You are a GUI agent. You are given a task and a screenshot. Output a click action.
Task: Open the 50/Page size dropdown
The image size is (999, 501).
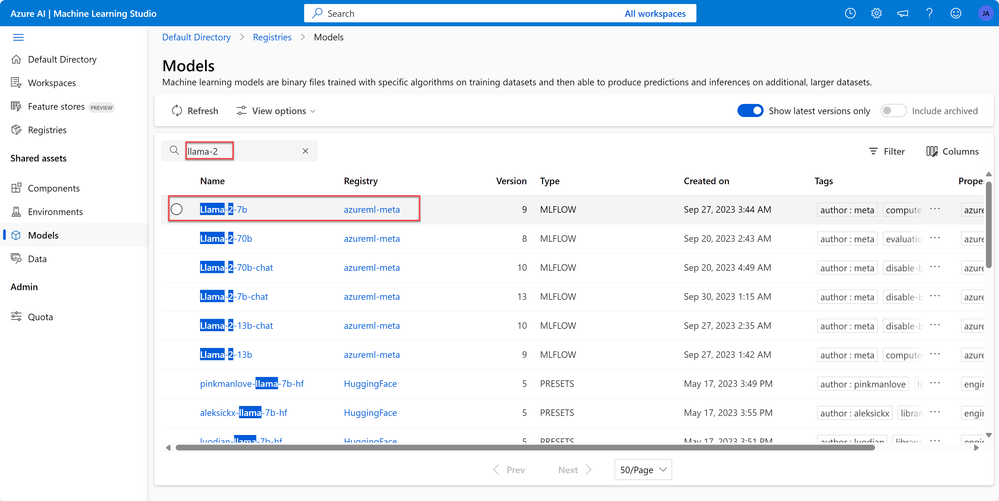pos(643,470)
